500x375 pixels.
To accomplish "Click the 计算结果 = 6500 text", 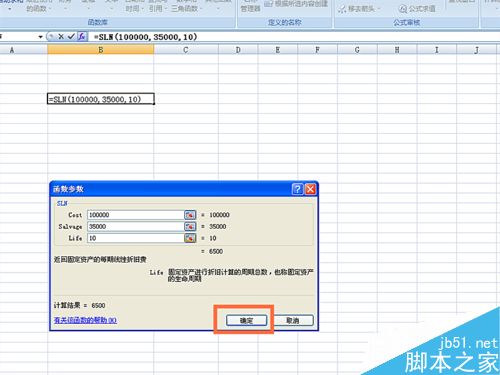I will tap(80, 305).
